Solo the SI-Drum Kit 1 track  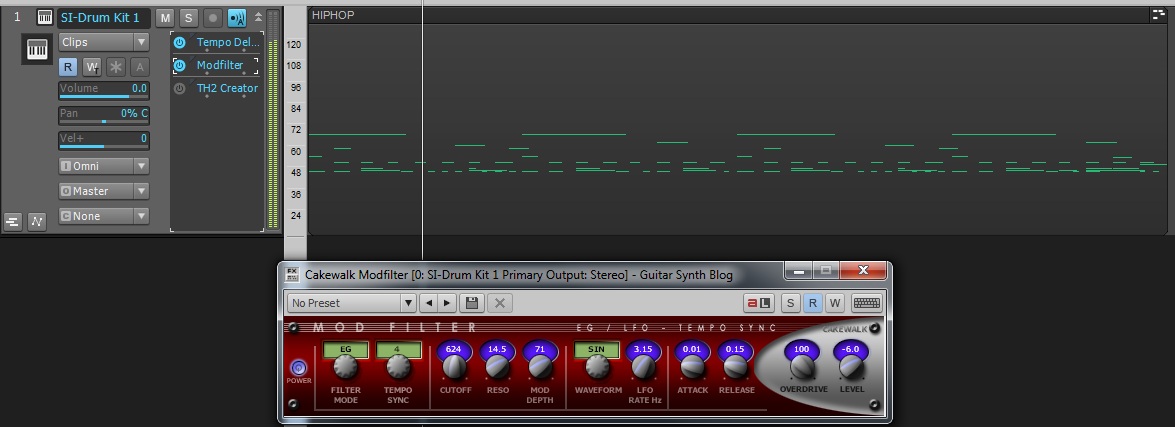click(188, 17)
